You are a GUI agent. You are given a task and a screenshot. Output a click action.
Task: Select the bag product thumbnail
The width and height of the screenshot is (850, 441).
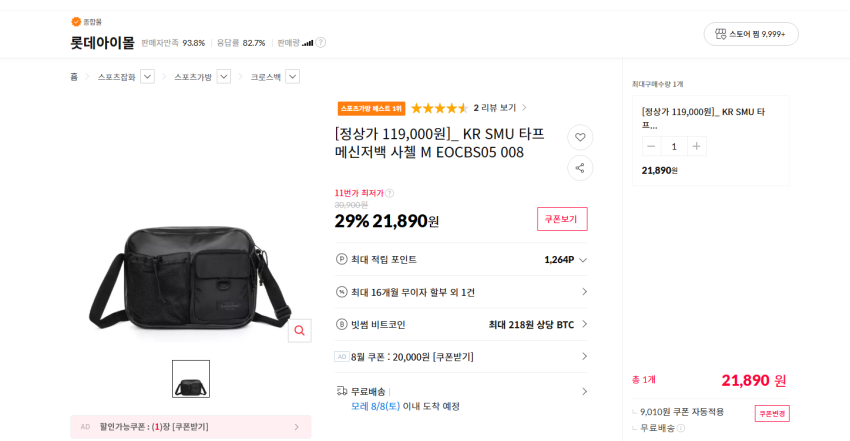[x=191, y=379]
